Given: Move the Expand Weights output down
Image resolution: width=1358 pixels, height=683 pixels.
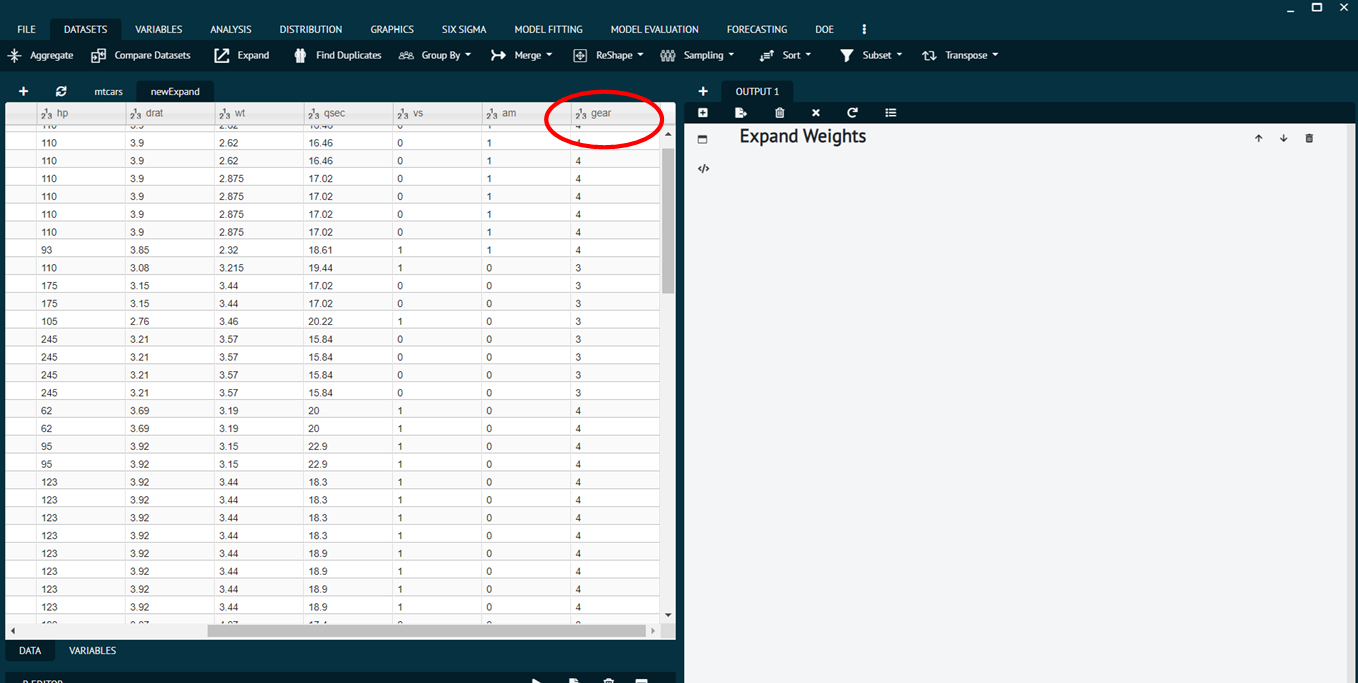Looking at the screenshot, I should [1284, 138].
